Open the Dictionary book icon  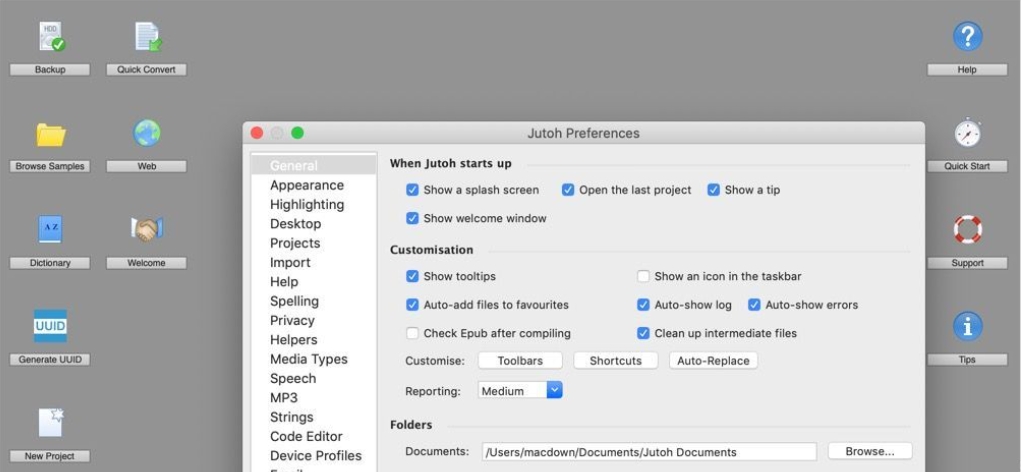[50, 230]
